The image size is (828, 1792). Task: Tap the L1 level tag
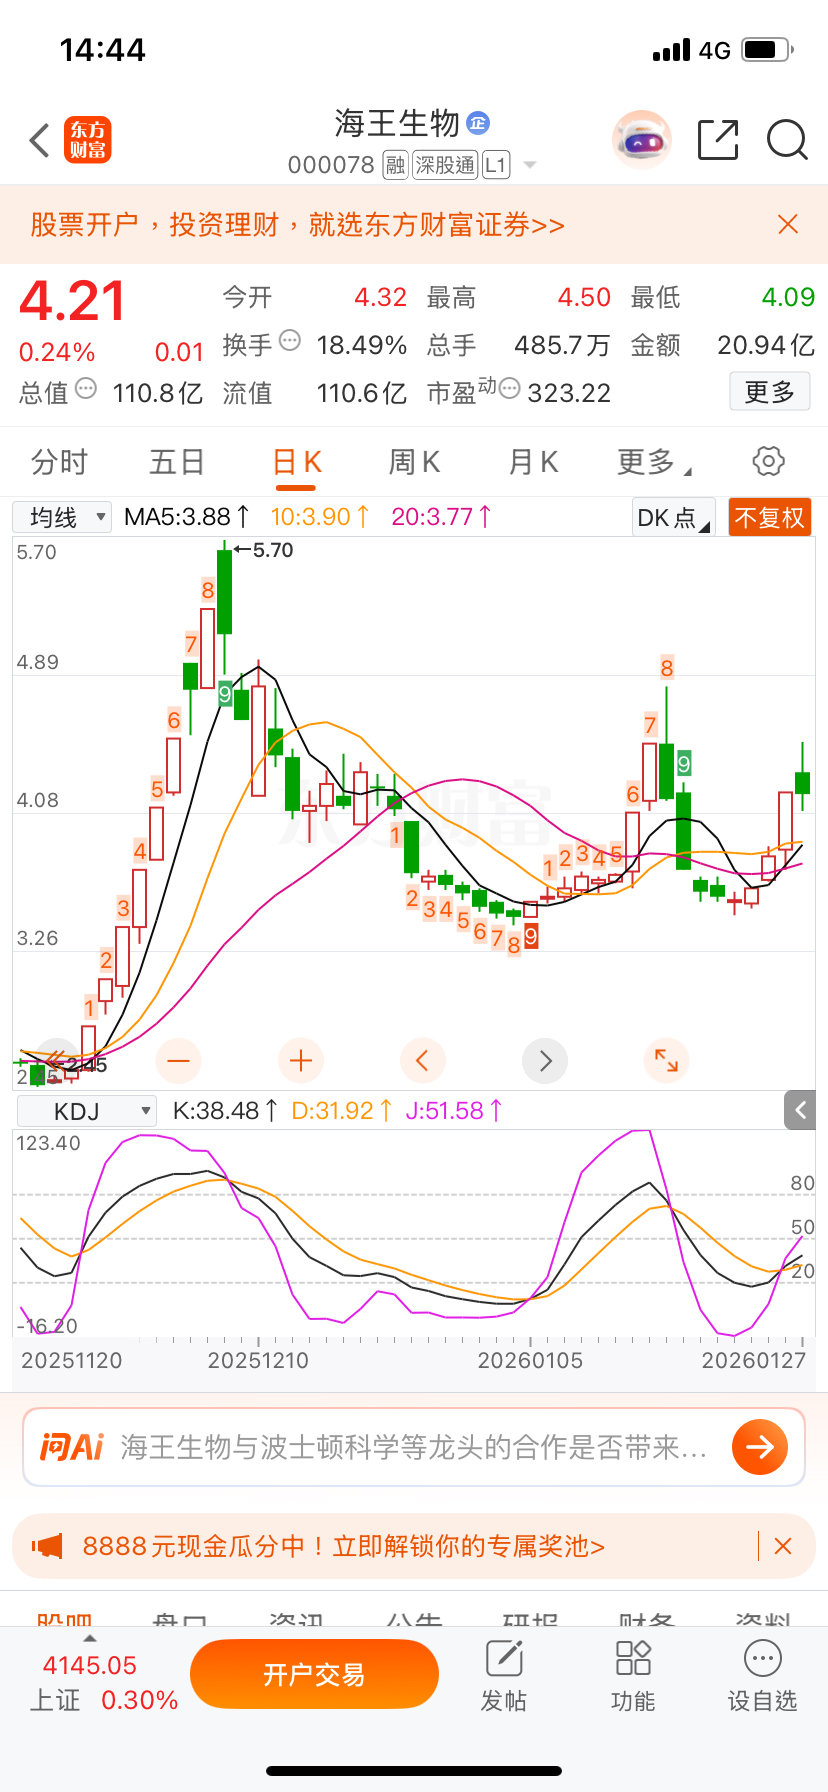[x=496, y=165]
